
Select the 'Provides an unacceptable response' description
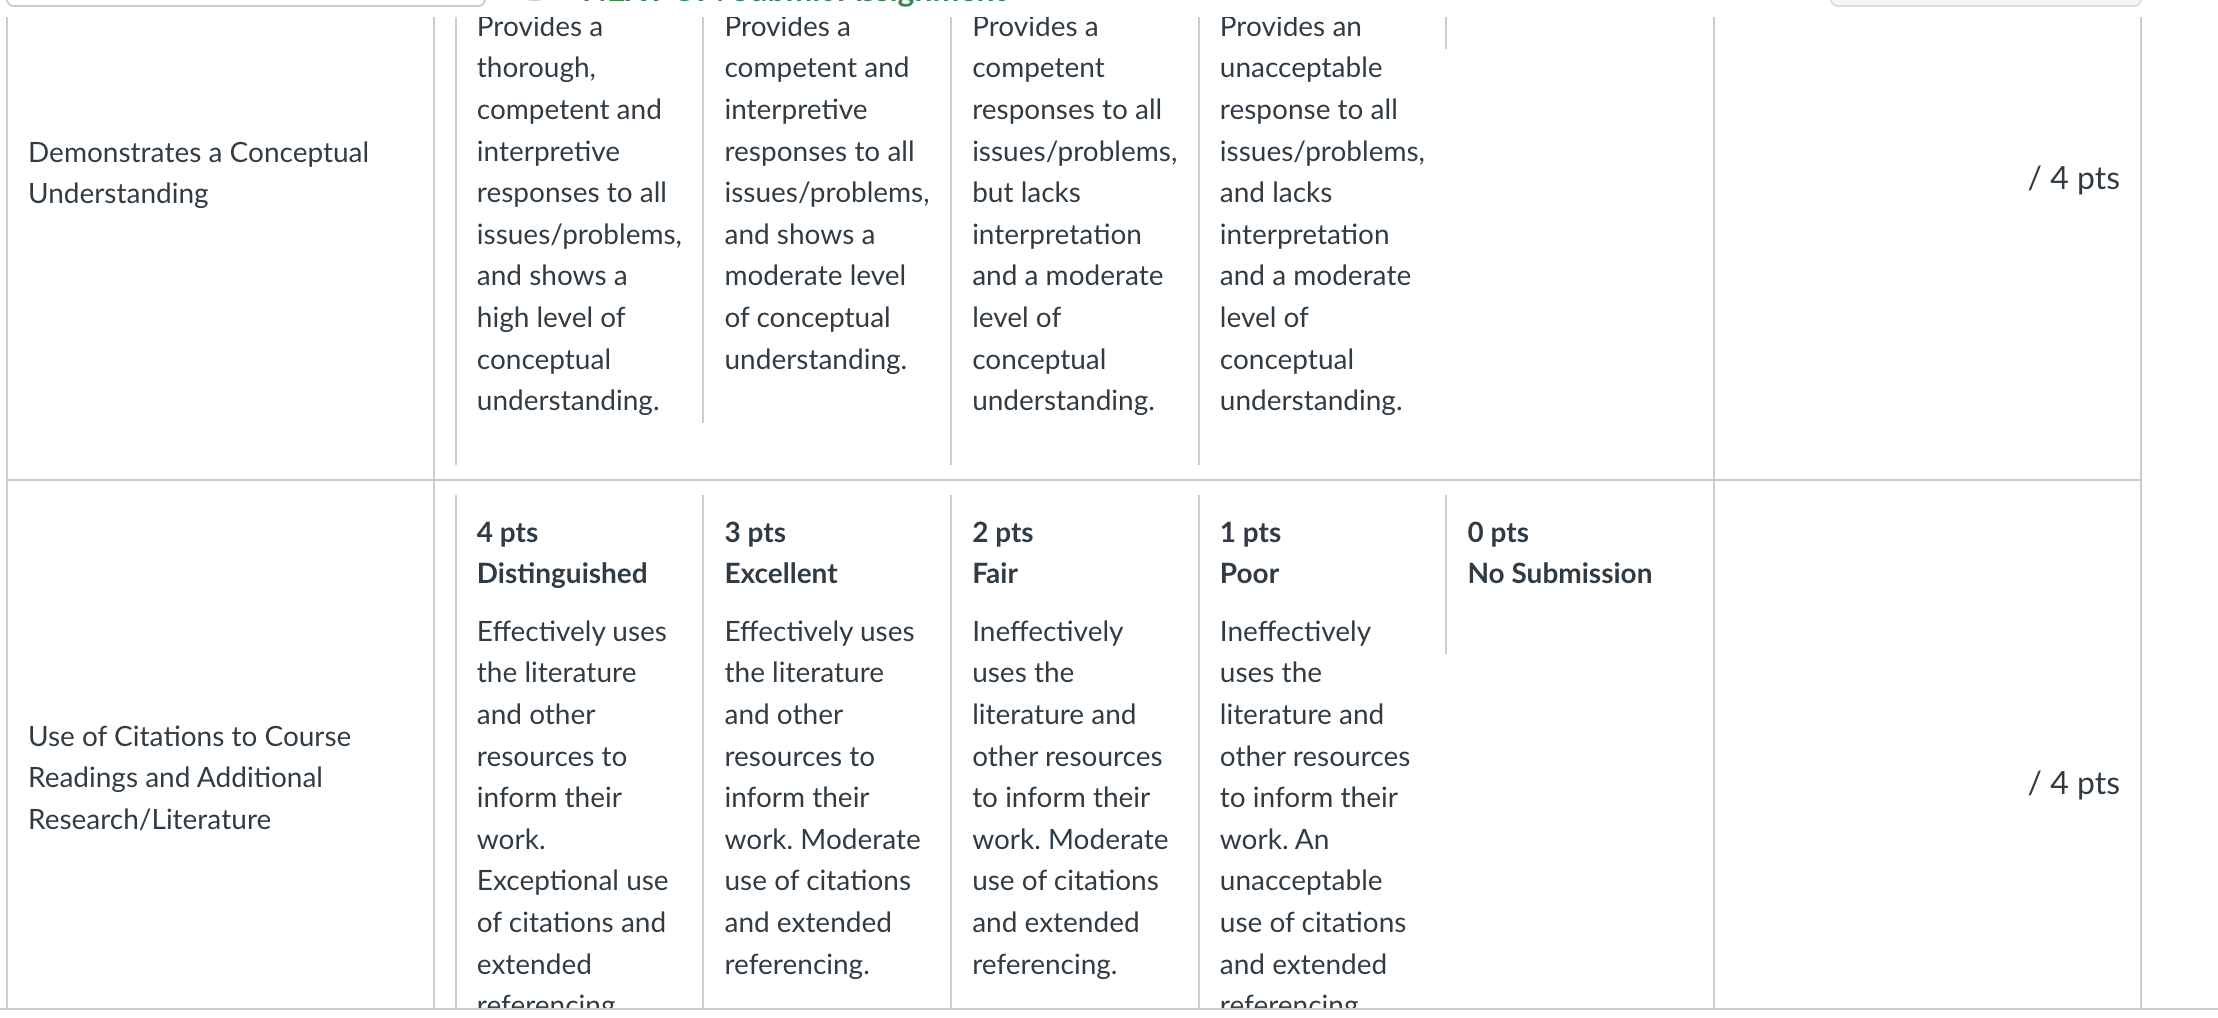pyautogui.click(x=1321, y=213)
